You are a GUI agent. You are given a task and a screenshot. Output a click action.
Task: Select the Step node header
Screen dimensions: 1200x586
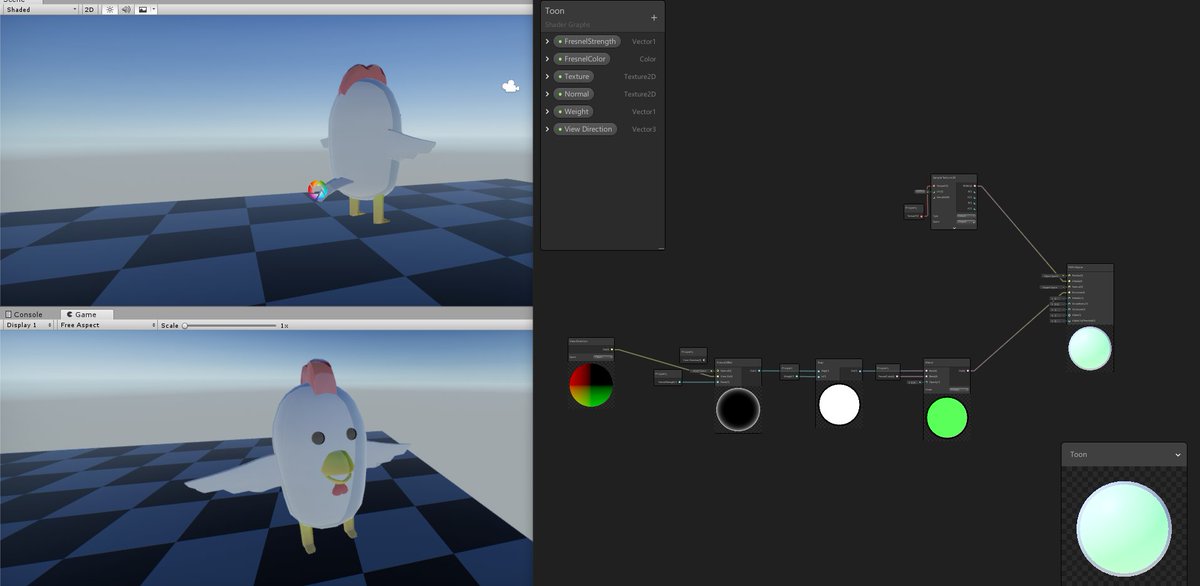[x=839, y=361]
